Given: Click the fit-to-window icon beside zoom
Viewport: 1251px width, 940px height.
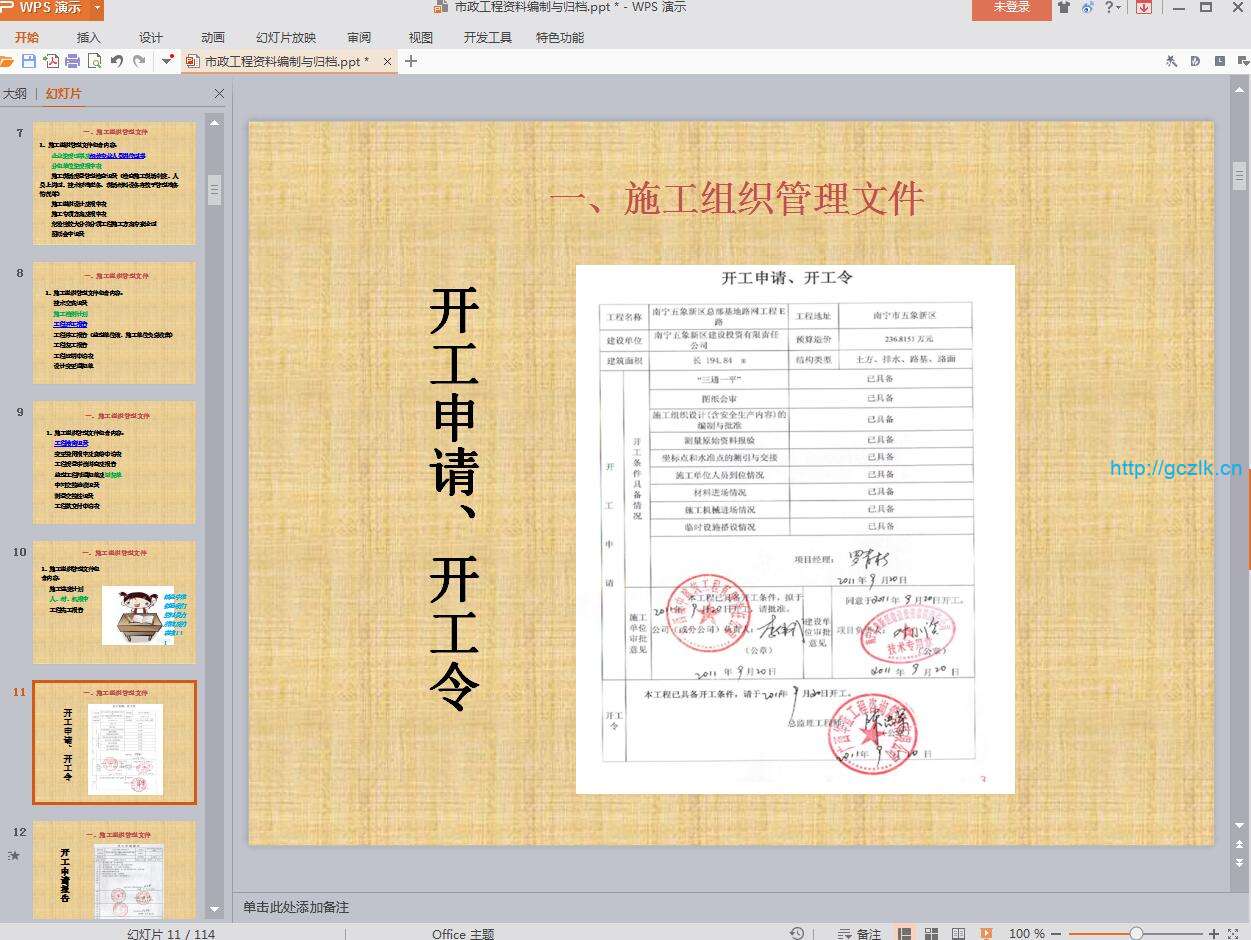Looking at the screenshot, I should 1234,933.
